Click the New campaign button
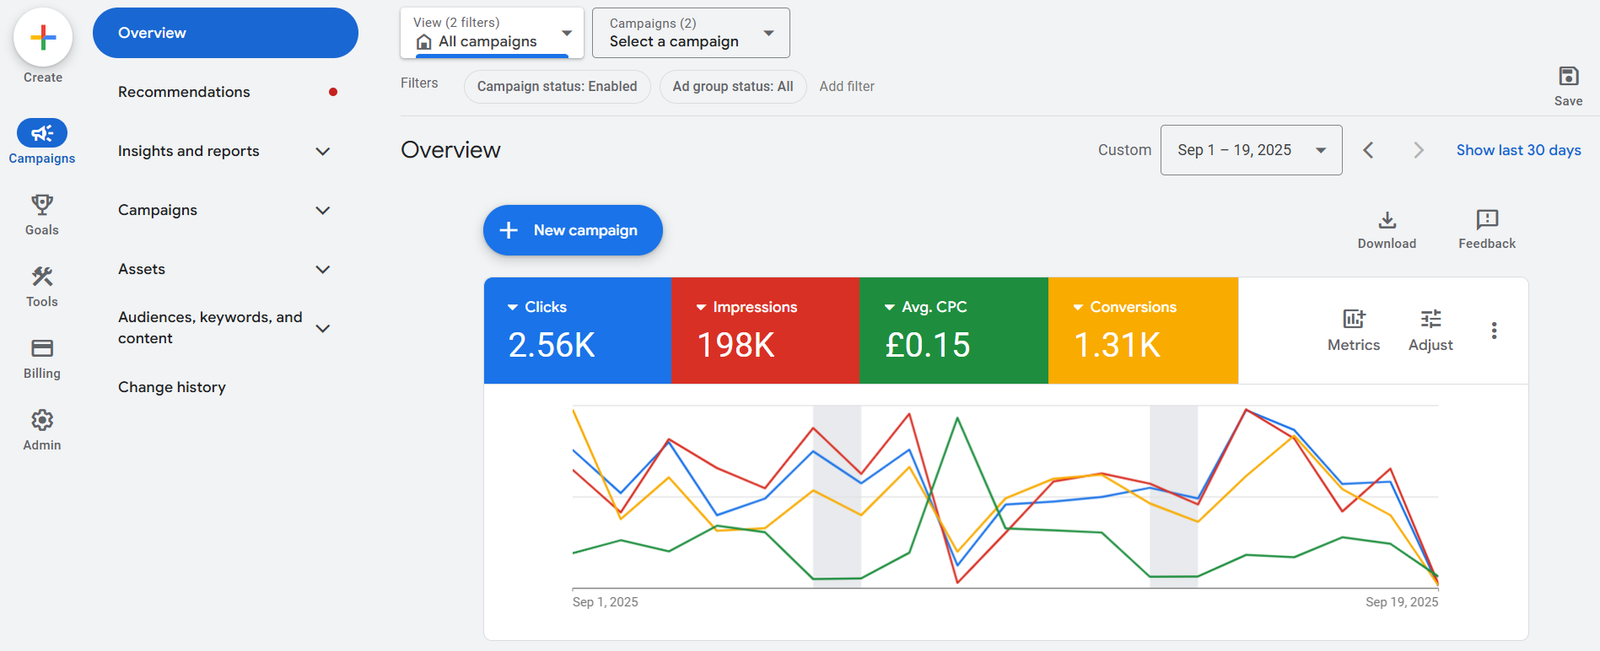This screenshot has width=1600, height=651. click(x=572, y=230)
